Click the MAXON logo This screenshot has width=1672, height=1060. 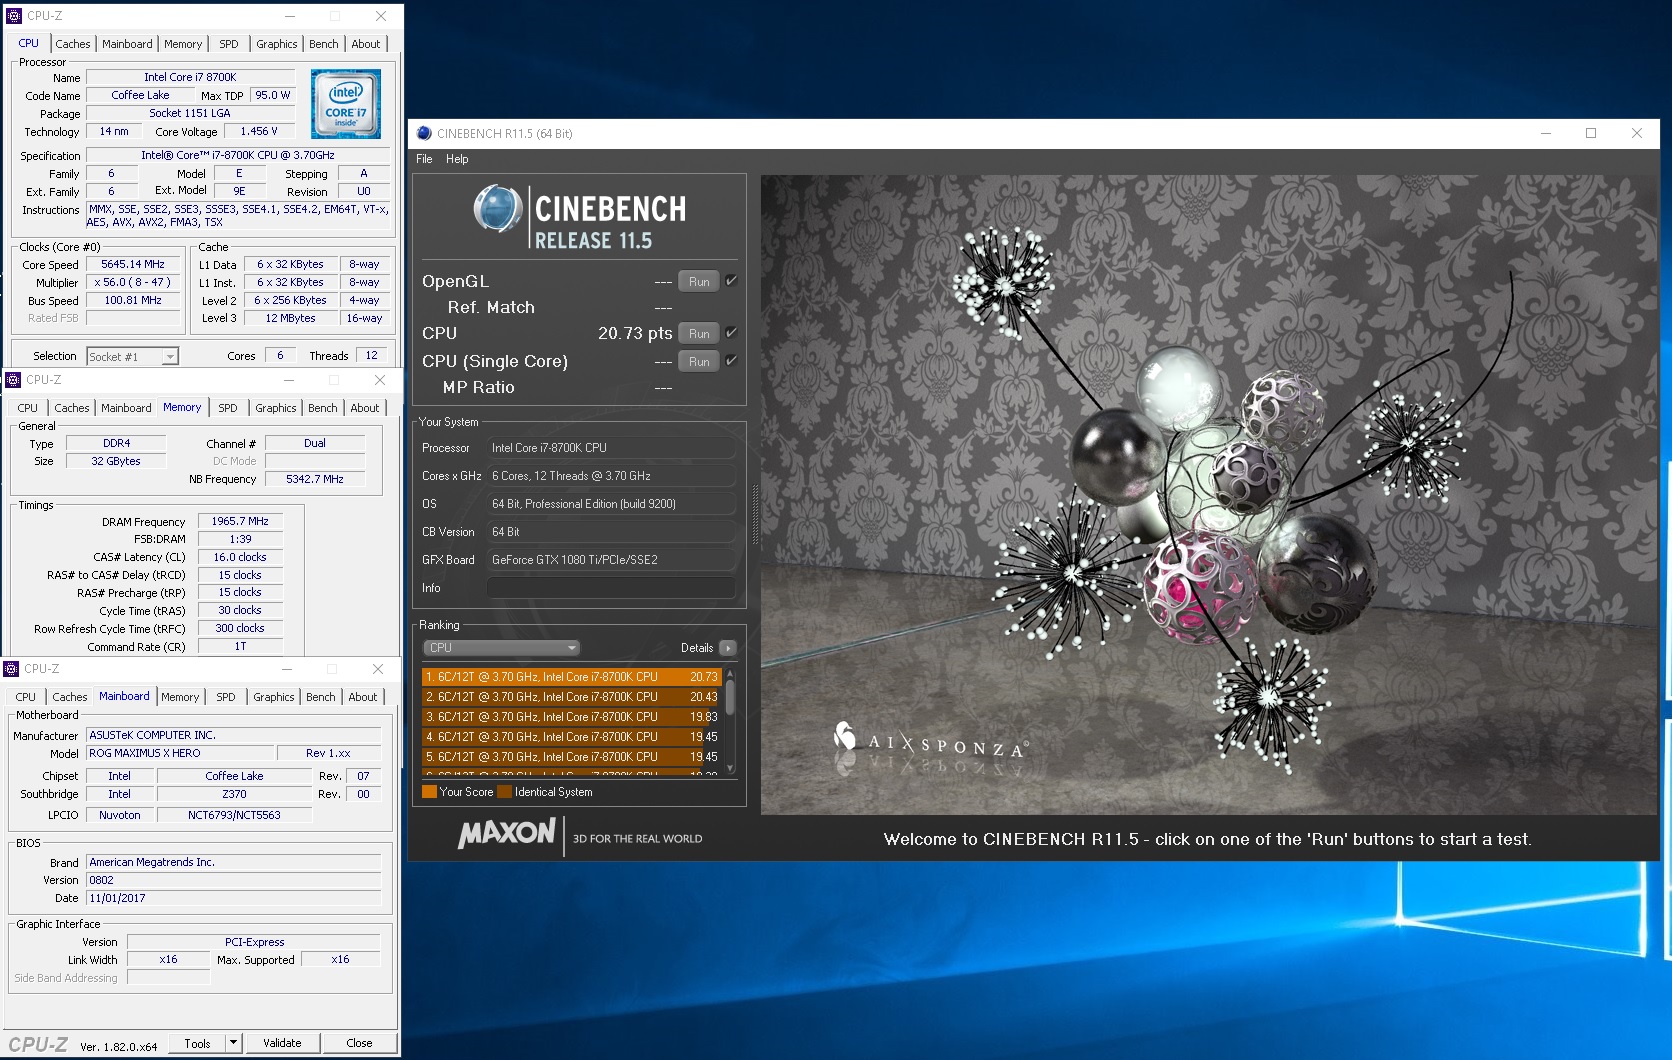pos(507,834)
